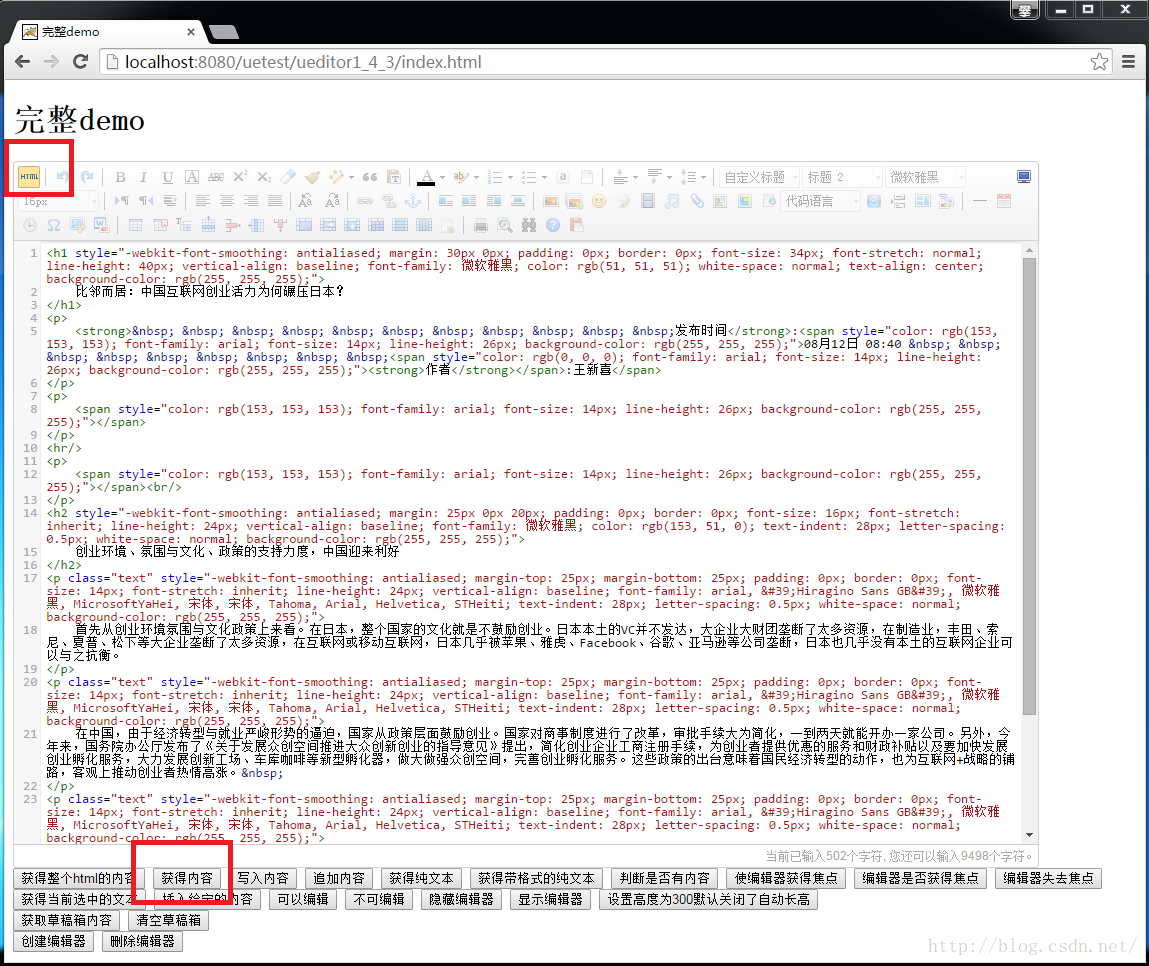Click the insert video film icon
The image size is (1149, 966).
coord(648,201)
